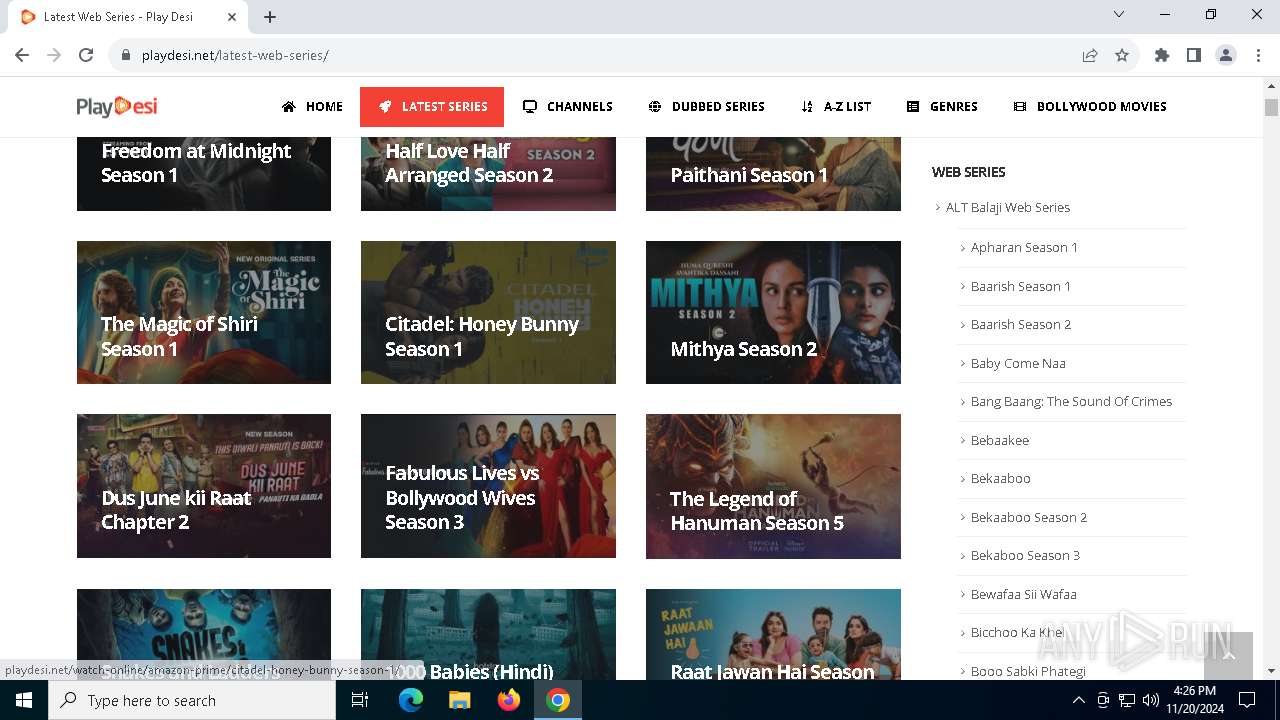The width and height of the screenshot is (1280, 720).
Task: Open Dus June kii Raat Chapter 2
Action: tap(204, 486)
